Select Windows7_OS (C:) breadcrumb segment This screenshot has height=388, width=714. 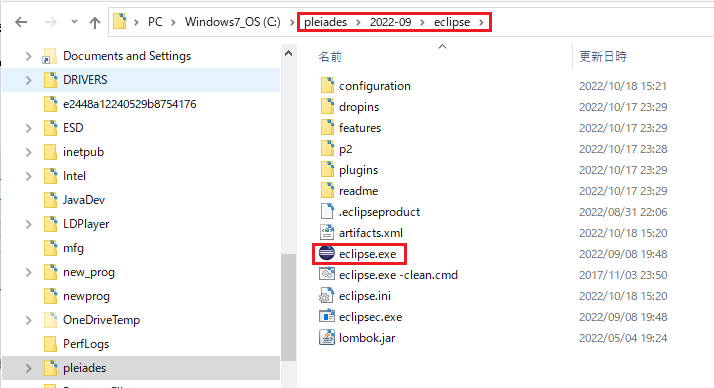tap(233, 22)
